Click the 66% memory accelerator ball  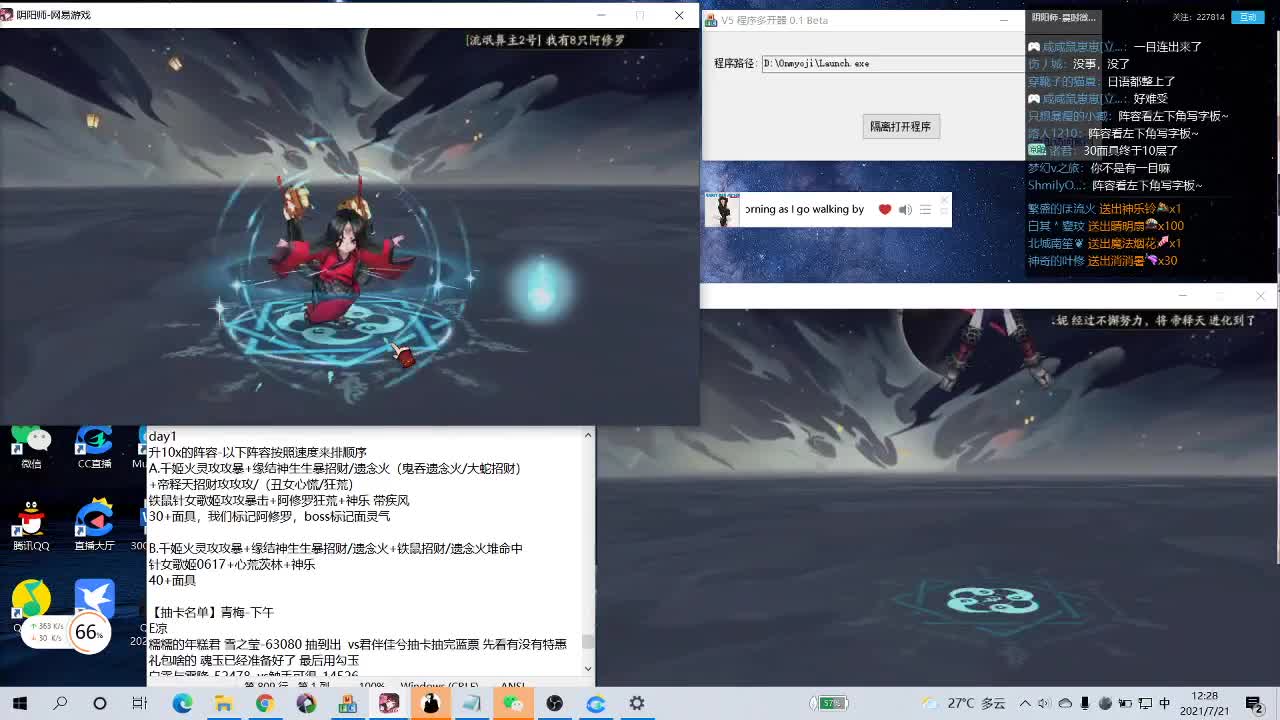click(x=89, y=632)
